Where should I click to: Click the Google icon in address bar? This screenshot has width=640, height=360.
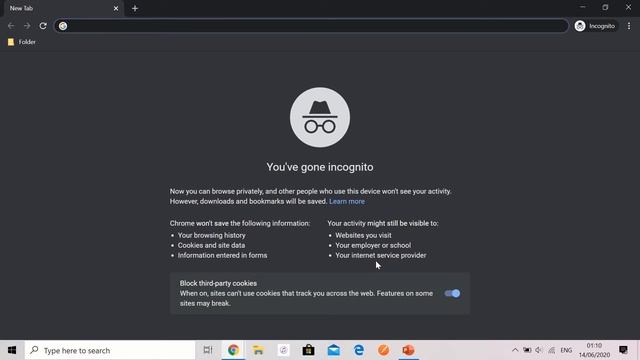63,26
